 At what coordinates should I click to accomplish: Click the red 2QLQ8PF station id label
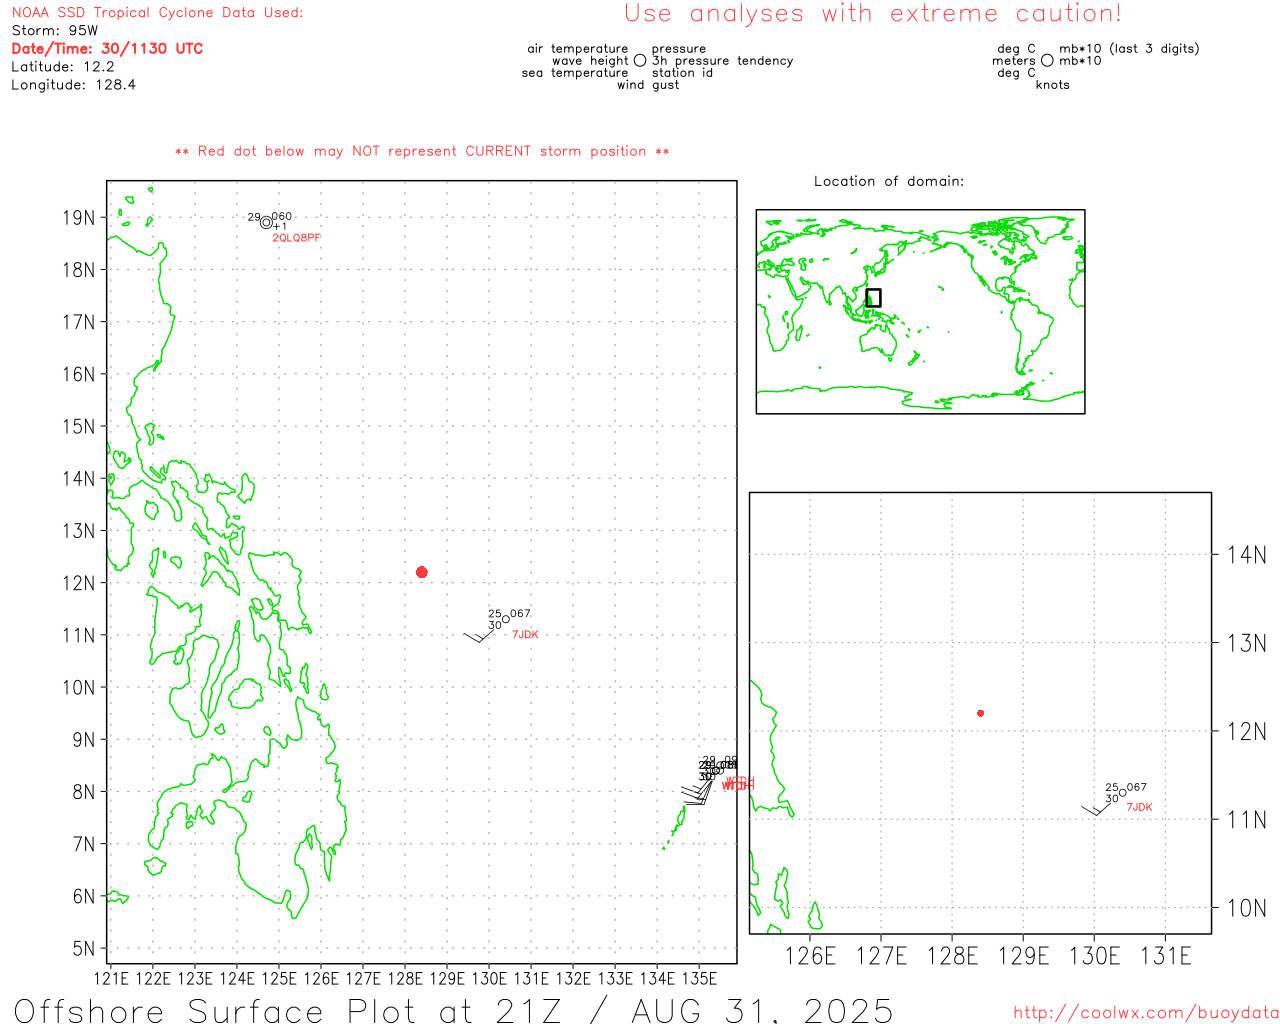297,238
